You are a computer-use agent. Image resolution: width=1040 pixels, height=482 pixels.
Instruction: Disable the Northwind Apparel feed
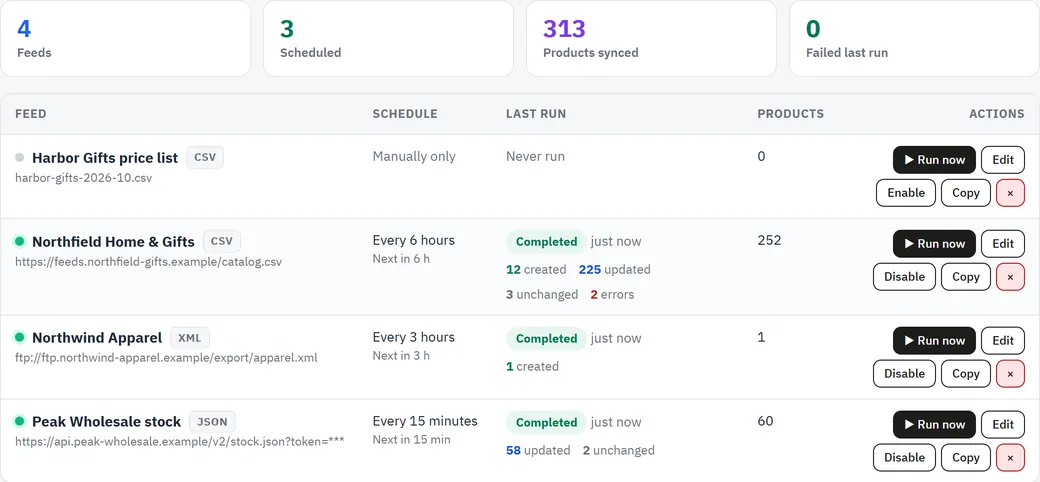(x=904, y=373)
